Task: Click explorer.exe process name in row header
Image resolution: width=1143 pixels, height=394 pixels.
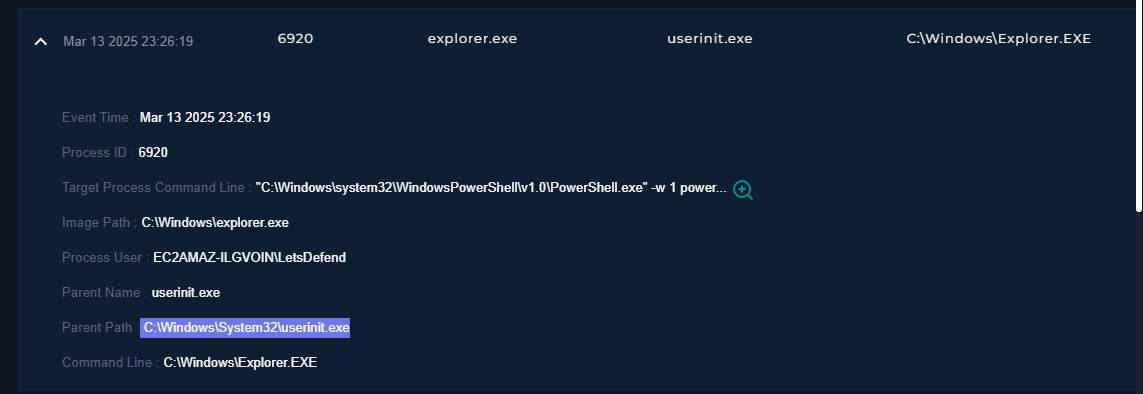Action: click(x=472, y=39)
